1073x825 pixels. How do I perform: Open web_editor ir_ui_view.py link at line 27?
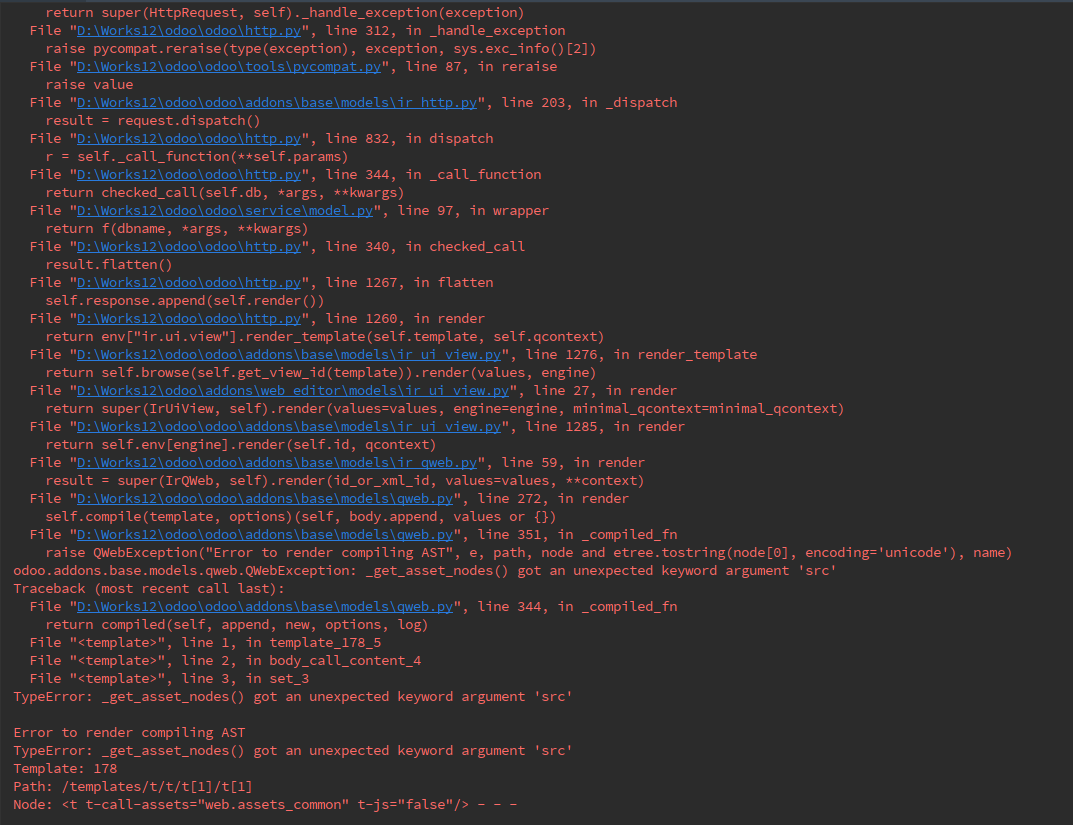click(x=293, y=391)
